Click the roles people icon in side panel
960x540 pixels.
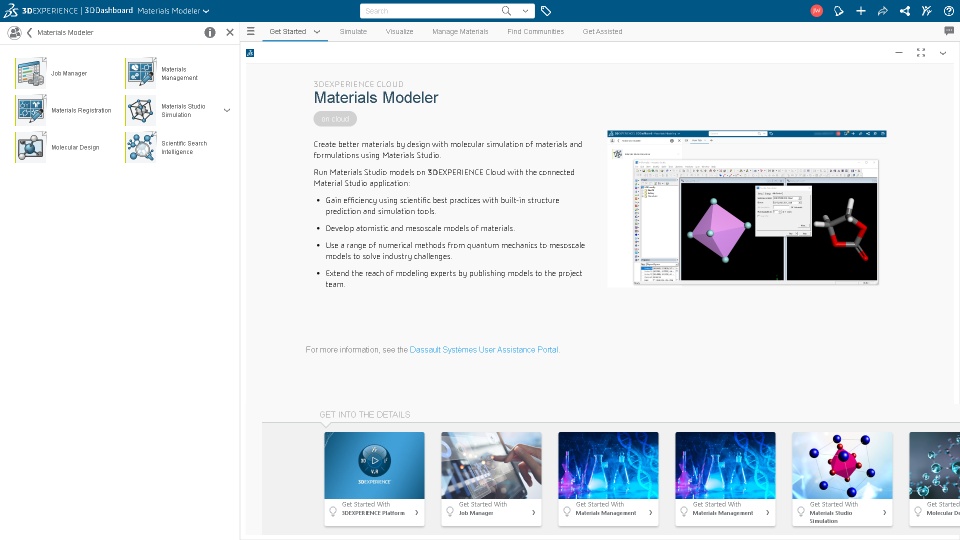coord(14,32)
